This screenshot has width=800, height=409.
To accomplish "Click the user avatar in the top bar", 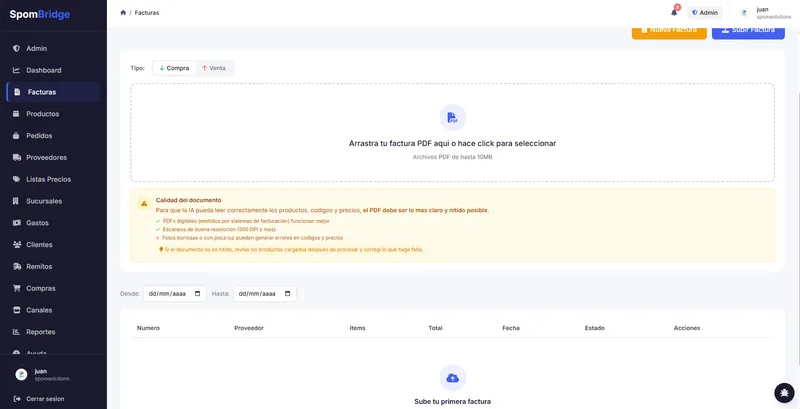I will pos(744,13).
